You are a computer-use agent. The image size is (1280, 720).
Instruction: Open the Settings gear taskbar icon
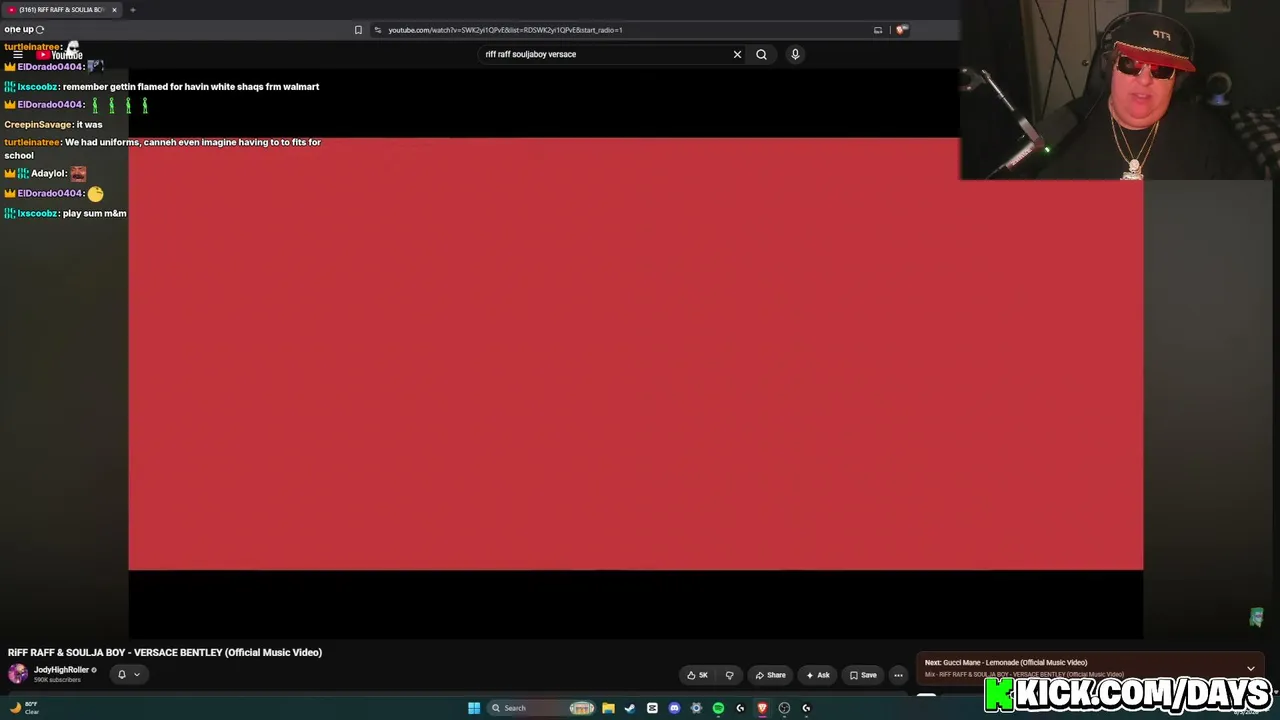coord(696,708)
